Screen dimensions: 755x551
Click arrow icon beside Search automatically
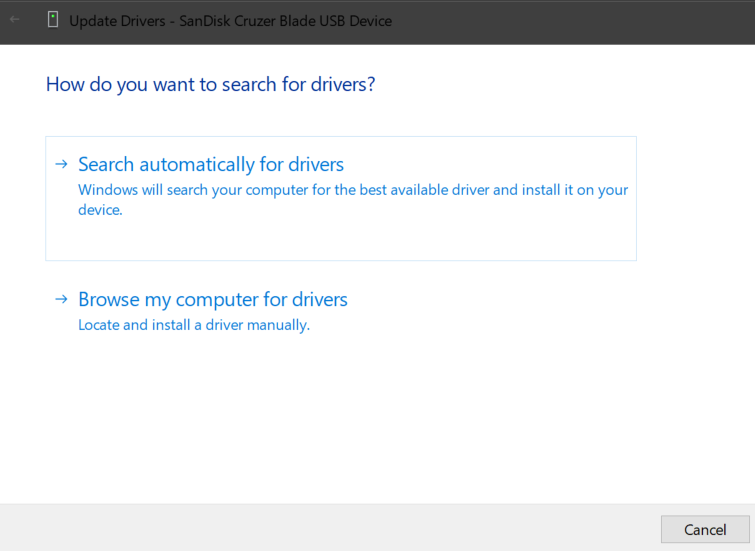(61, 164)
